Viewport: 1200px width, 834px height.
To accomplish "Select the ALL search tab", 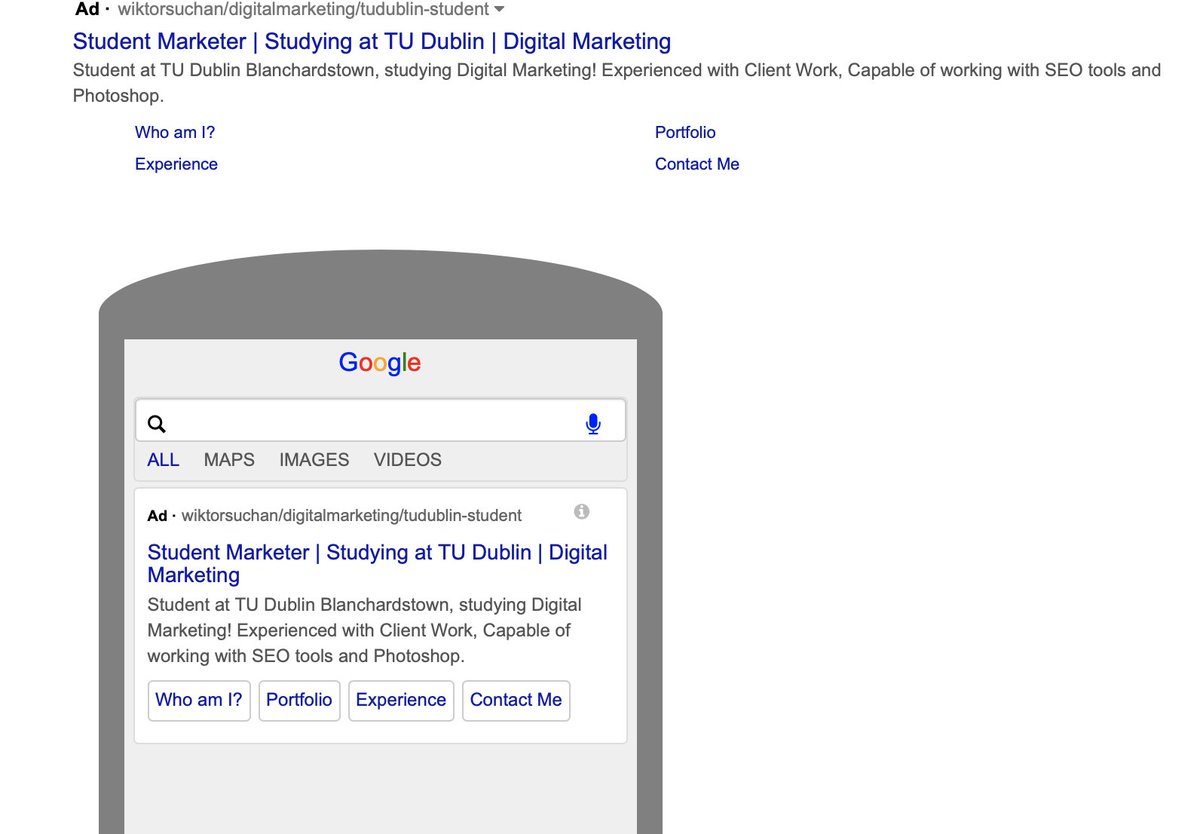I will coord(163,460).
